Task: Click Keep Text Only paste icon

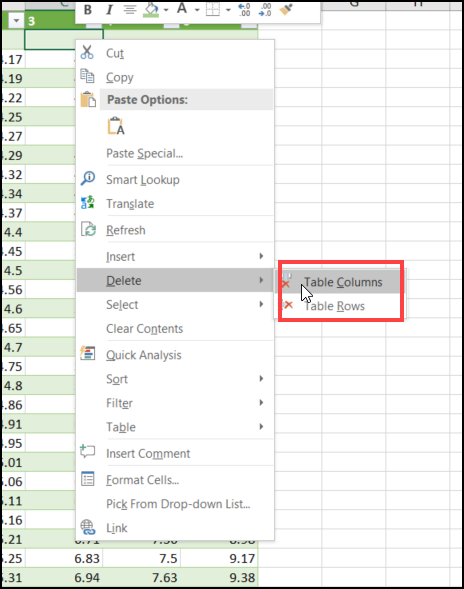Action: point(116,126)
